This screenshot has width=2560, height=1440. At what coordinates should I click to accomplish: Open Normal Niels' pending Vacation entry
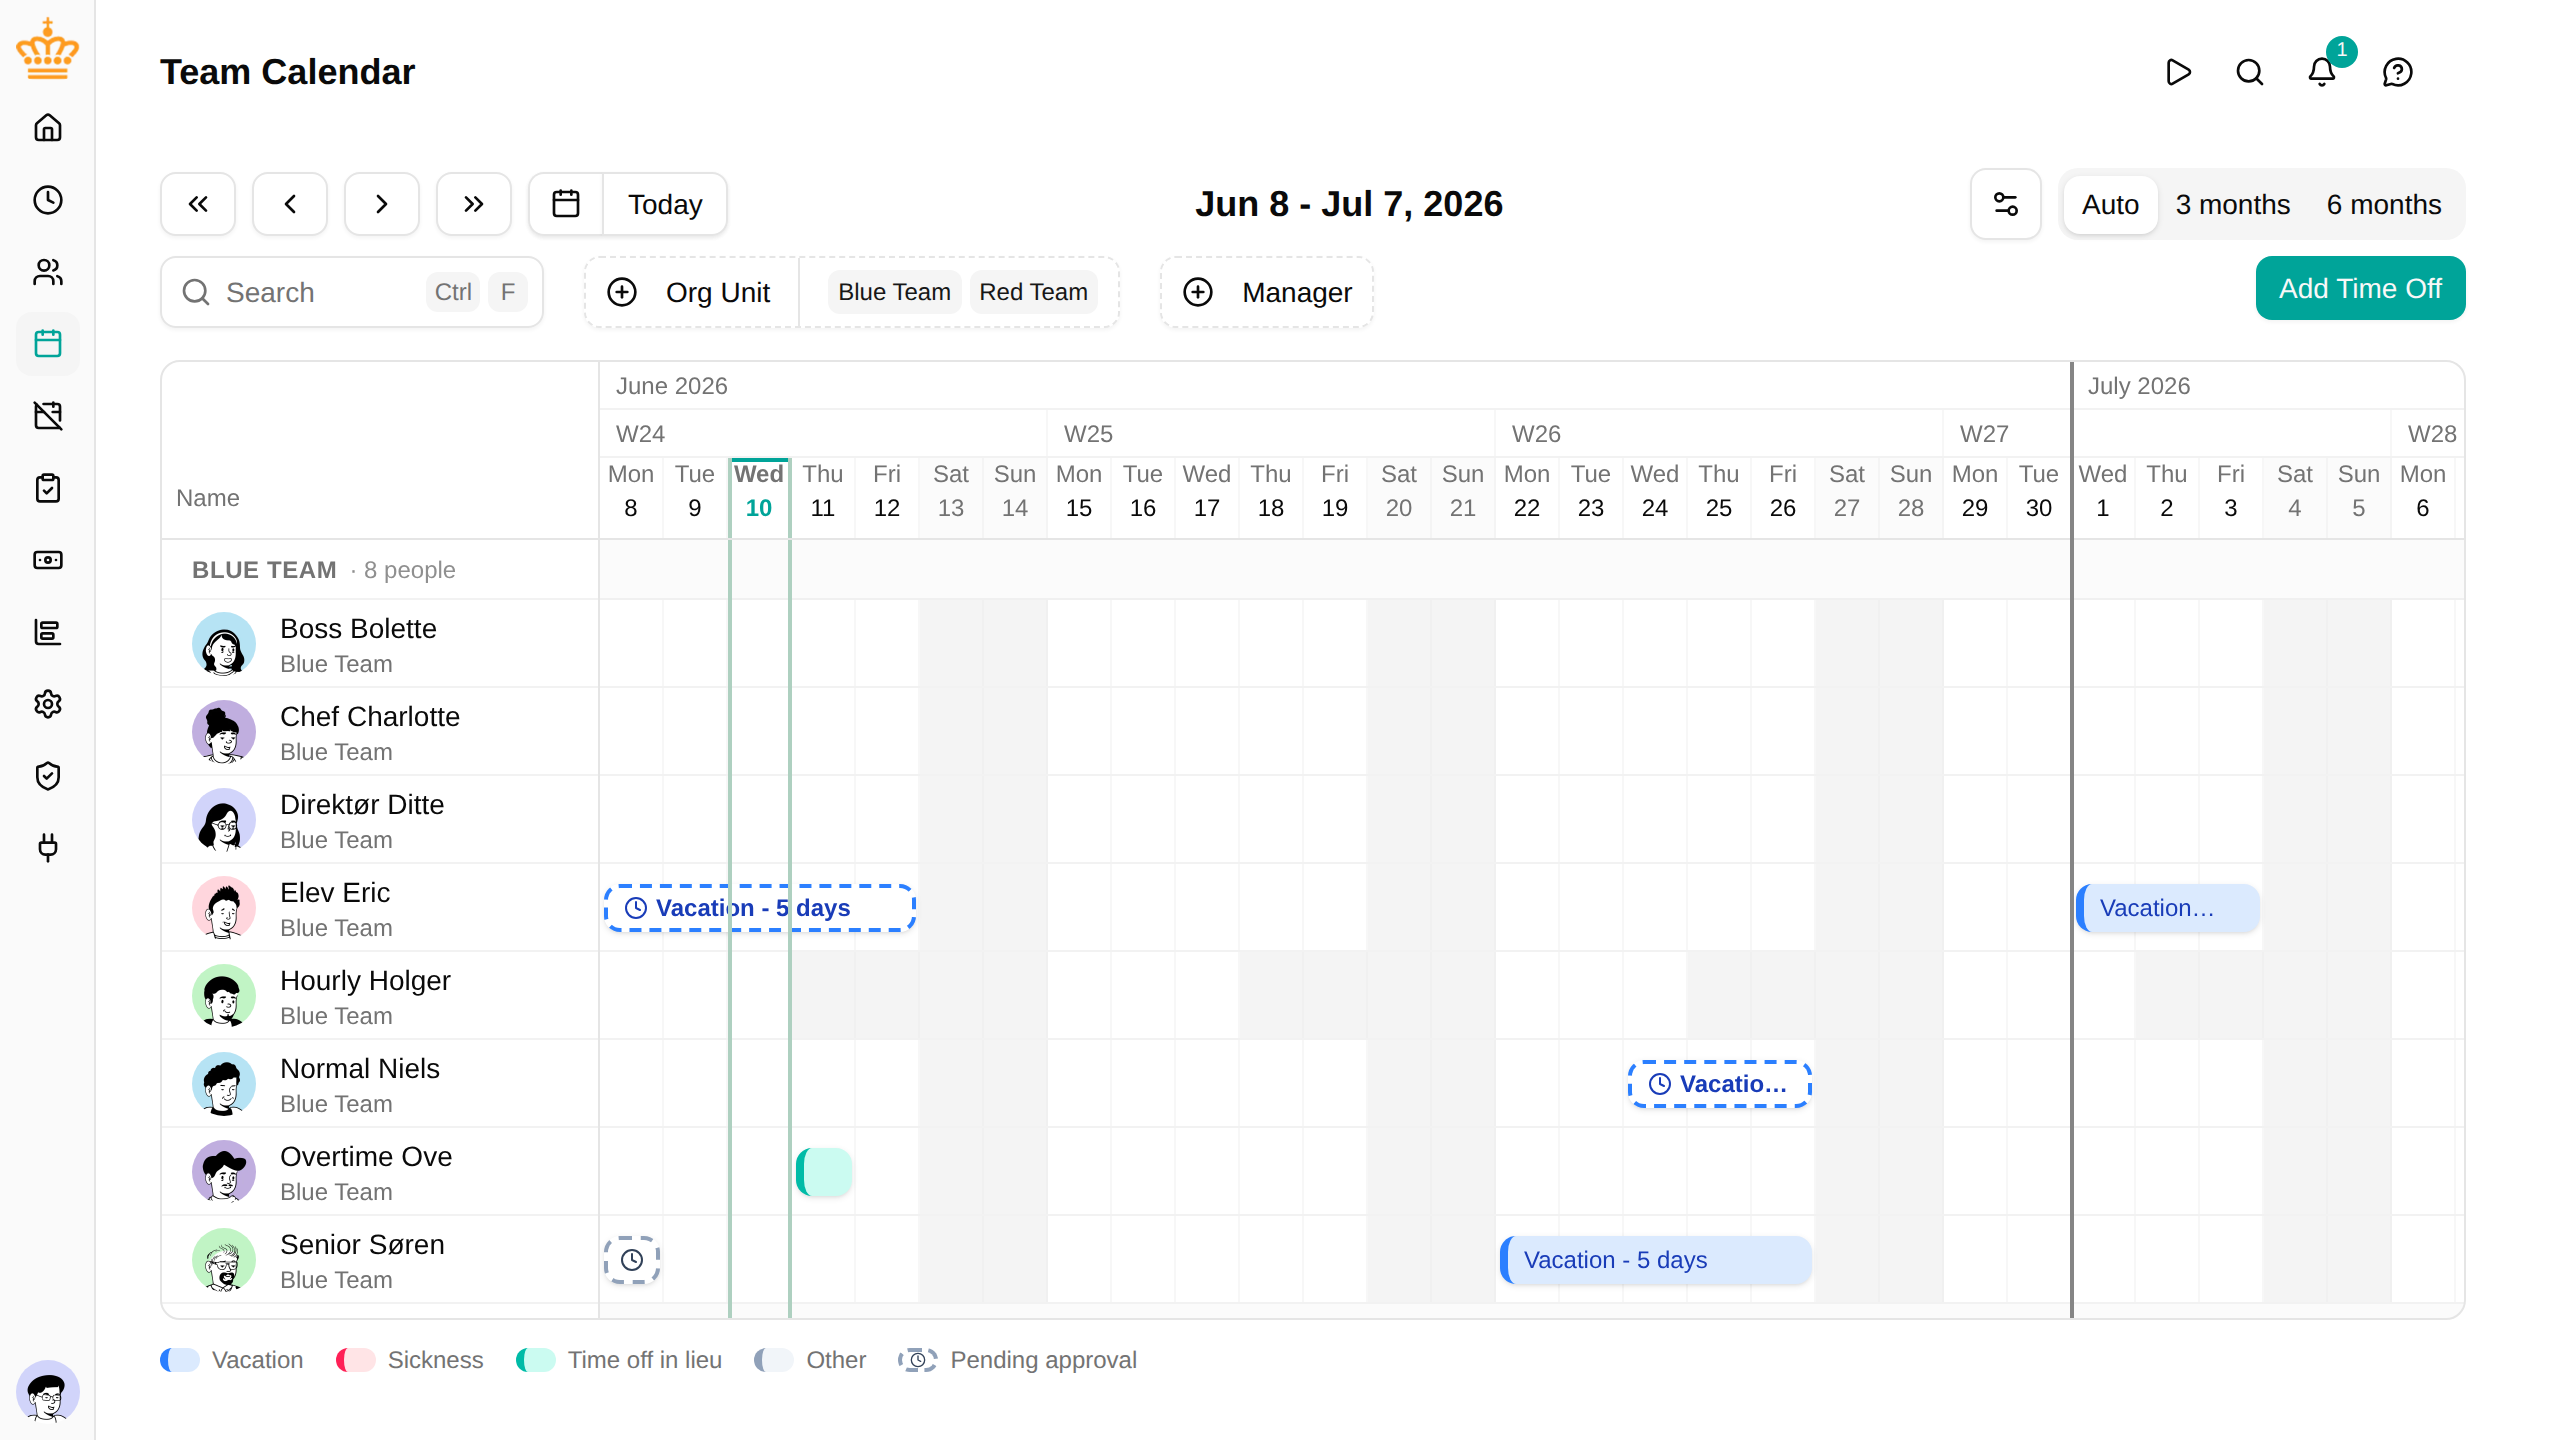click(x=1720, y=1084)
